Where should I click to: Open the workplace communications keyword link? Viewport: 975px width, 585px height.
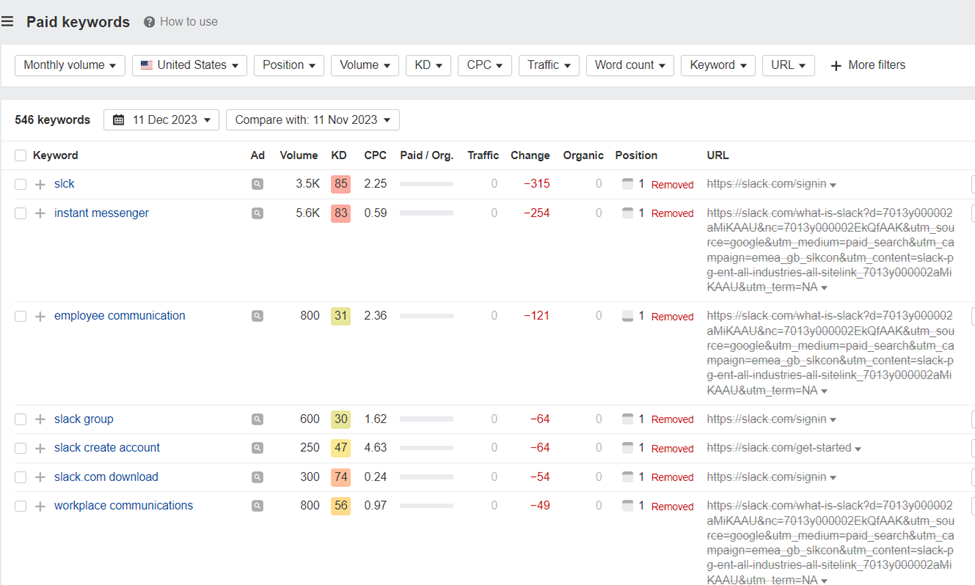point(123,506)
